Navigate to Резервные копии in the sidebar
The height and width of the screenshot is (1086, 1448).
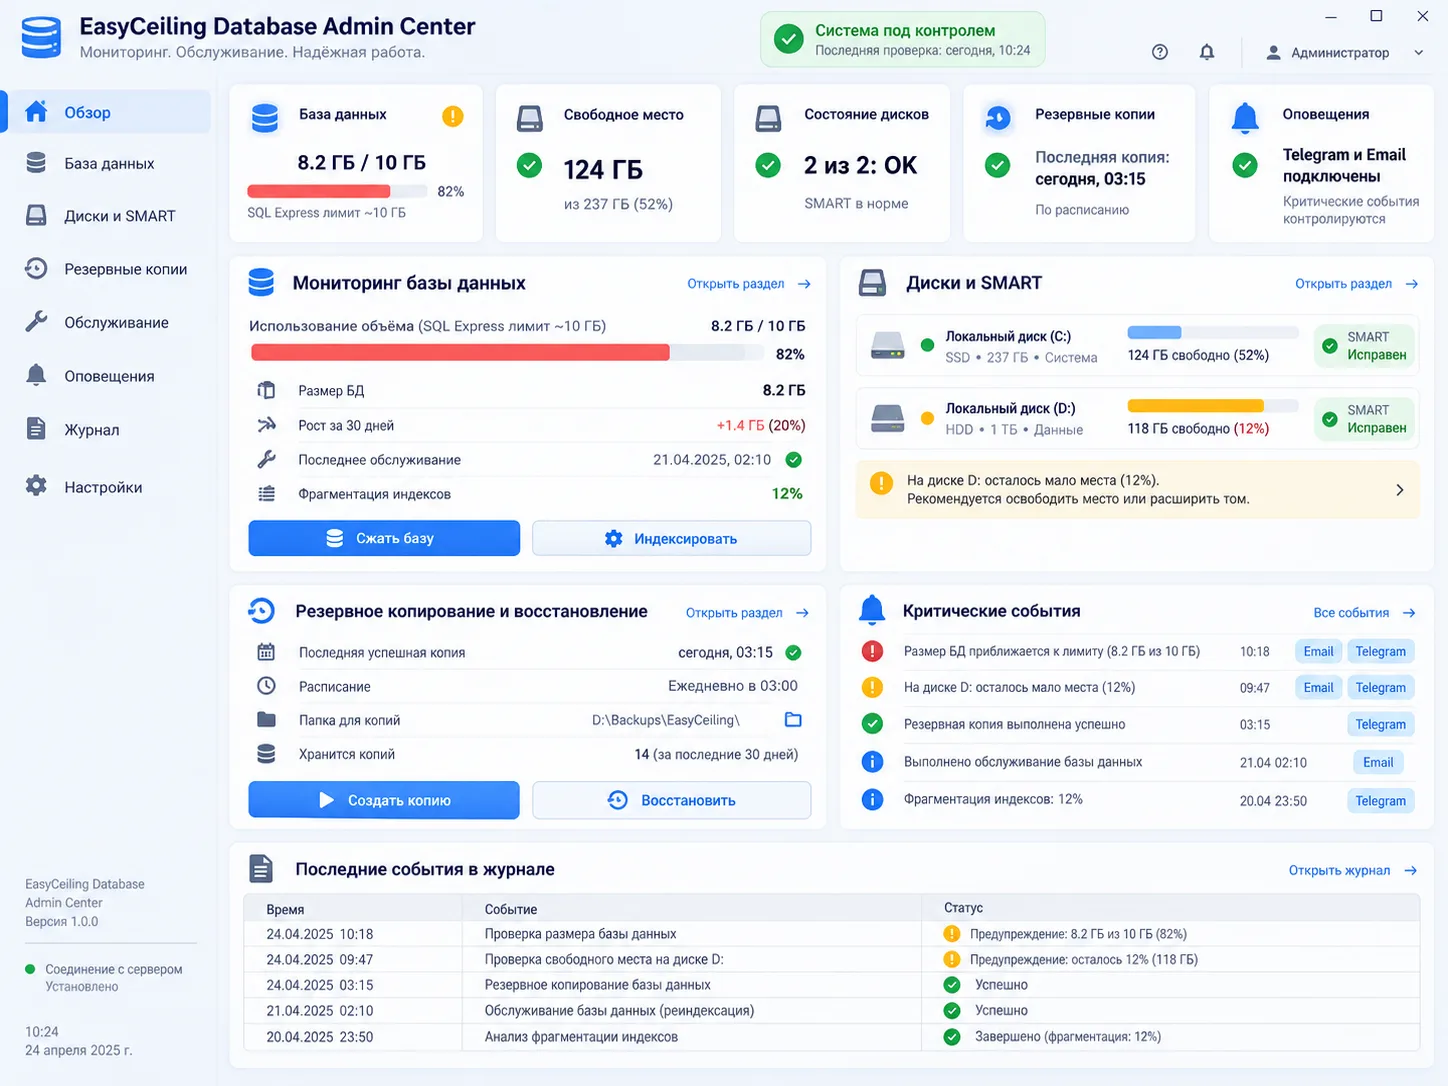point(108,269)
